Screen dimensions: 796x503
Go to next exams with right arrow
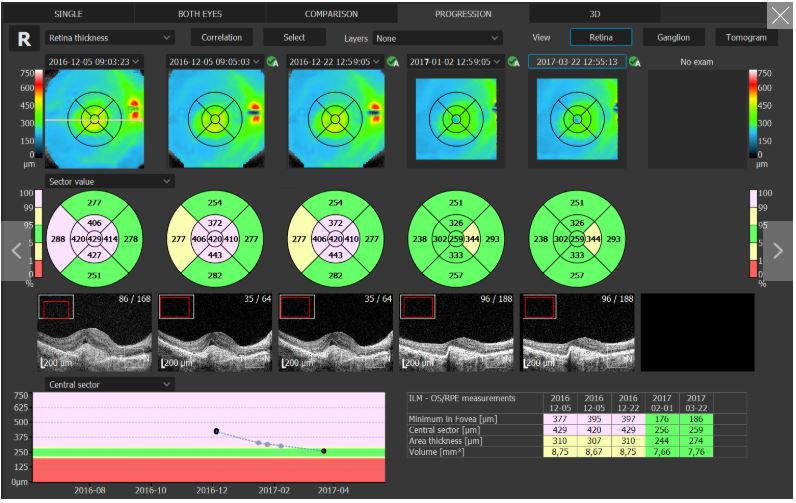(779, 251)
